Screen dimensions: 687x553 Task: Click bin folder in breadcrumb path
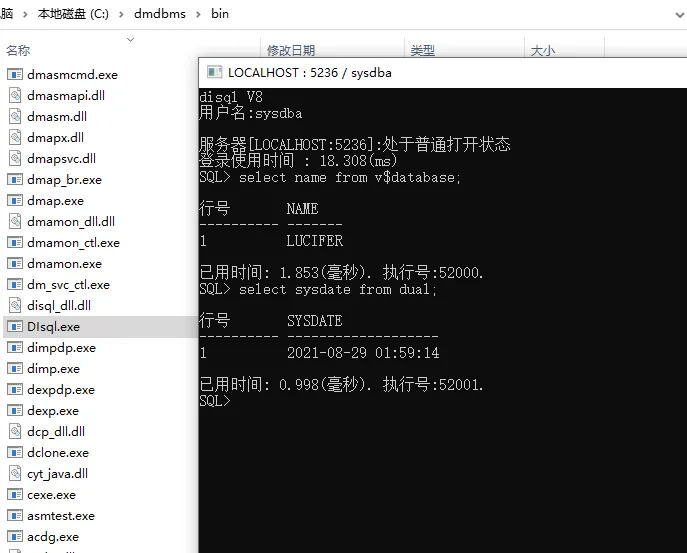tap(220, 14)
